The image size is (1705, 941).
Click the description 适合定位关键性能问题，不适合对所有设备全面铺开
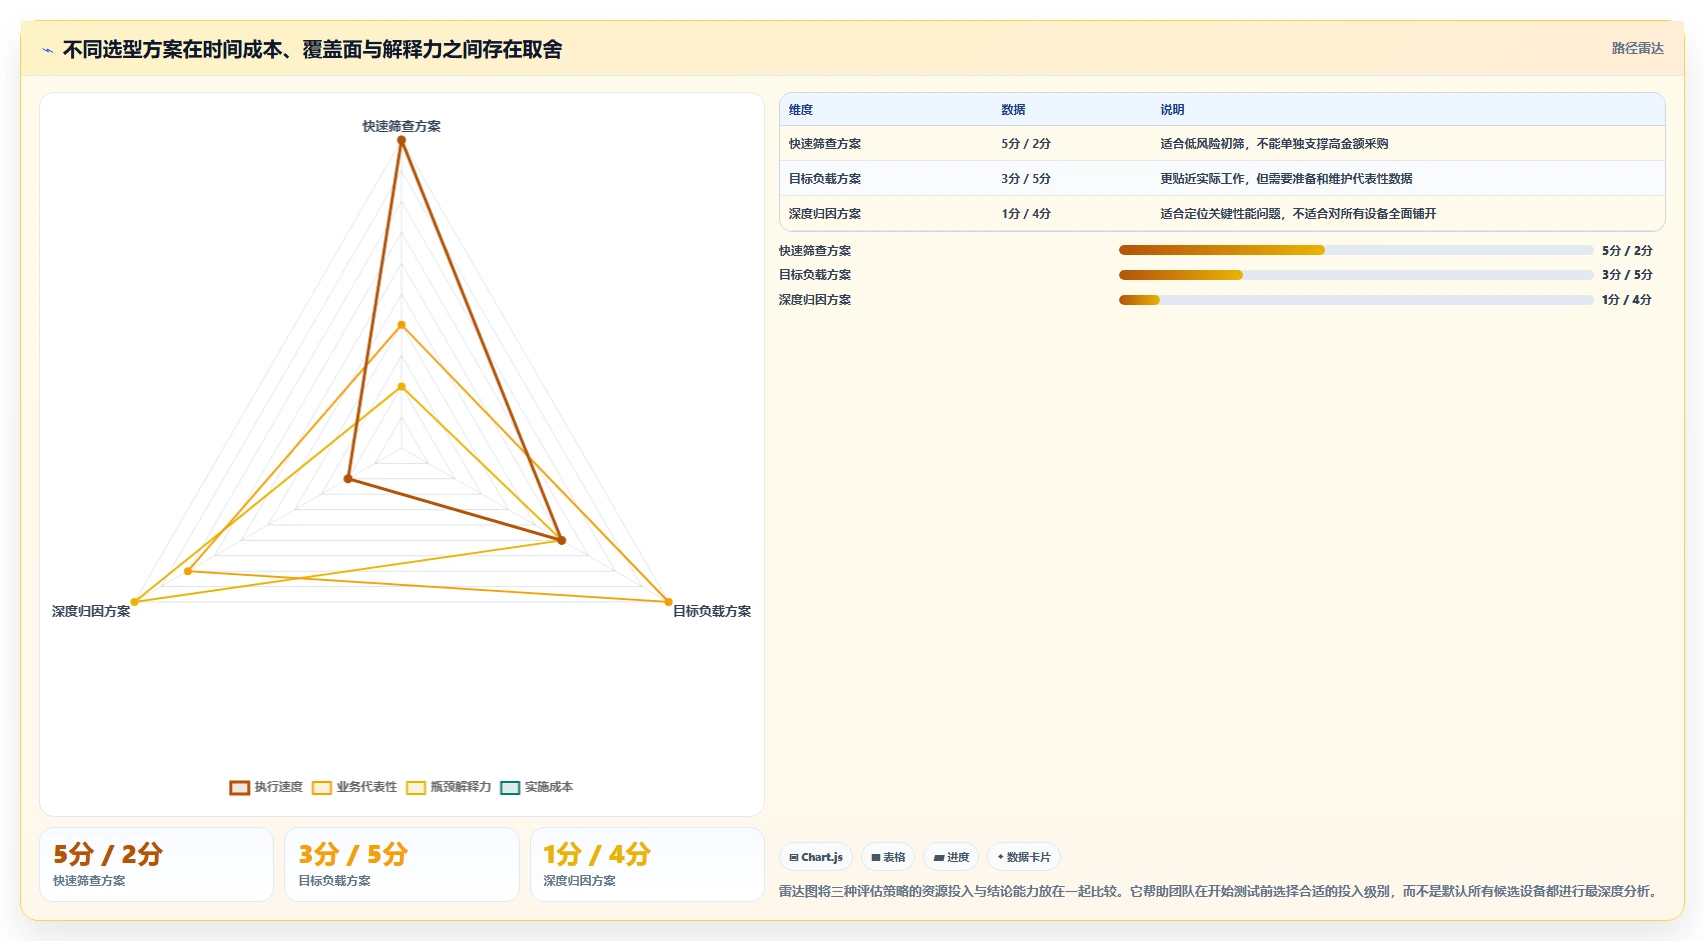1298,214
